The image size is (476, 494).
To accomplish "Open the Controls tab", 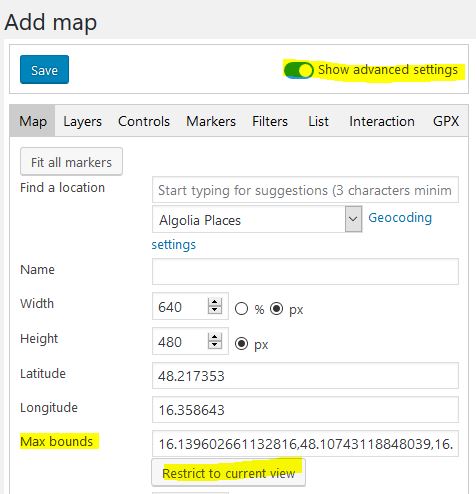I will click(x=144, y=121).
